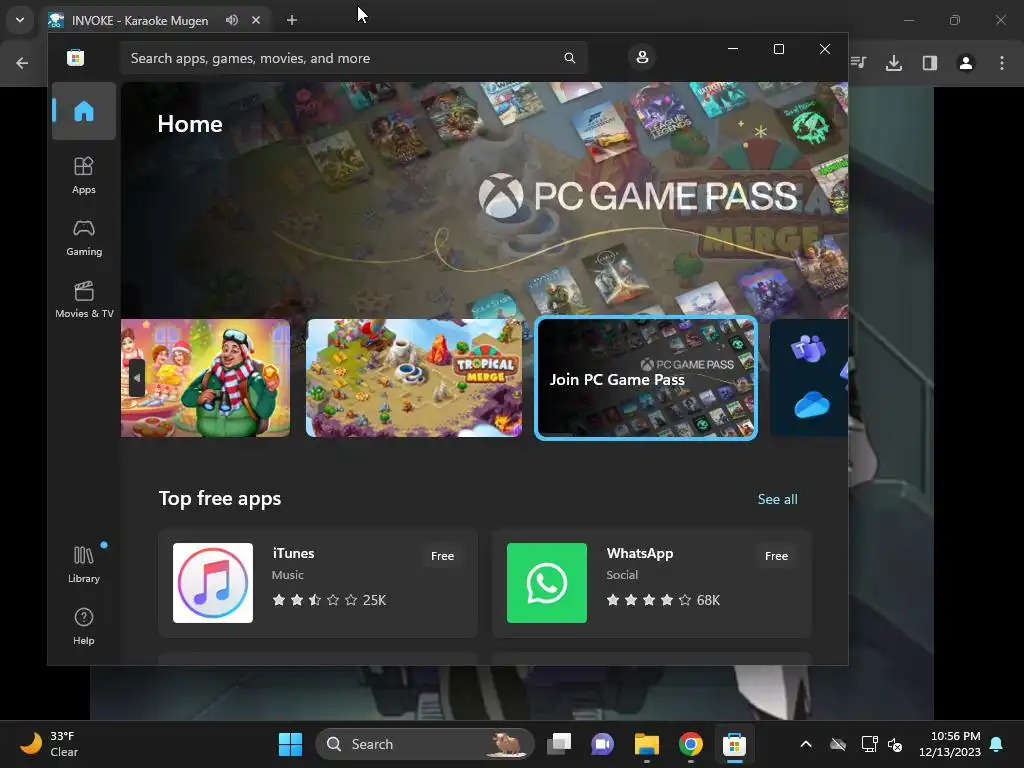Click the search magnifier icon in Store
Image resolution: width=1024 pixels, height=768 pixels.
pyautogui.click(x=569, y=58)
